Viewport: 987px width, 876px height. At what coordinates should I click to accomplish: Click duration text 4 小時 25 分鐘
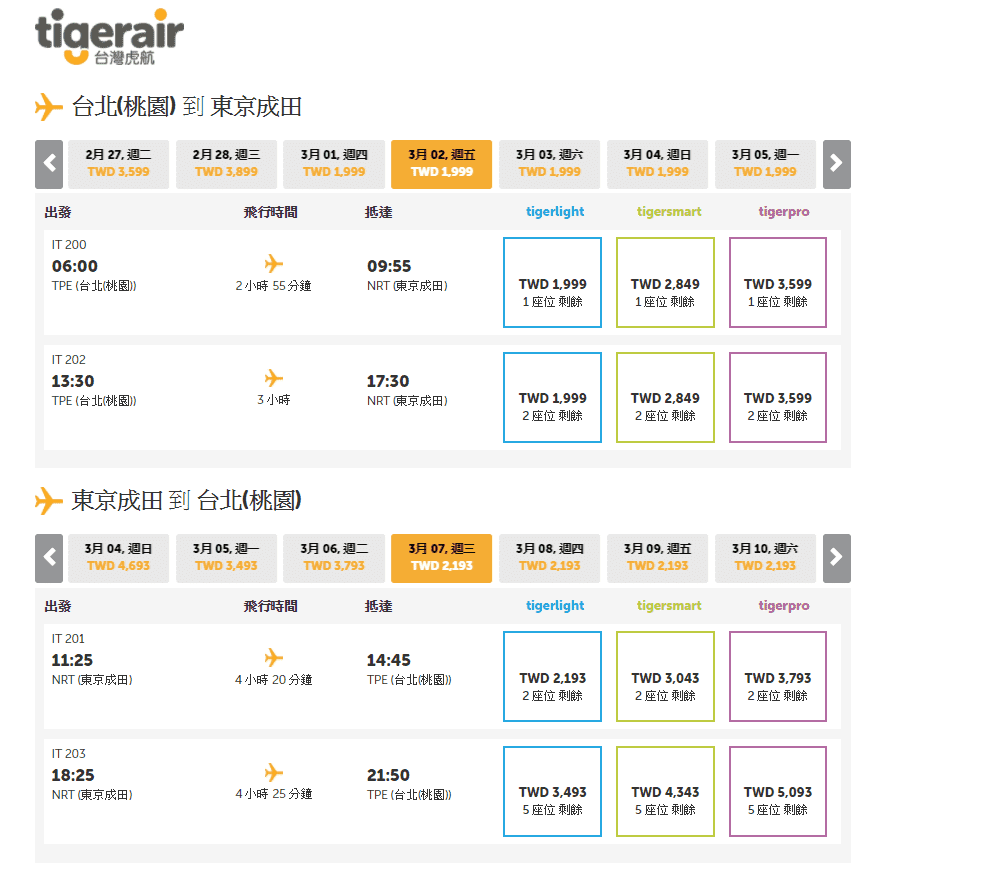(x=273, y=794)
